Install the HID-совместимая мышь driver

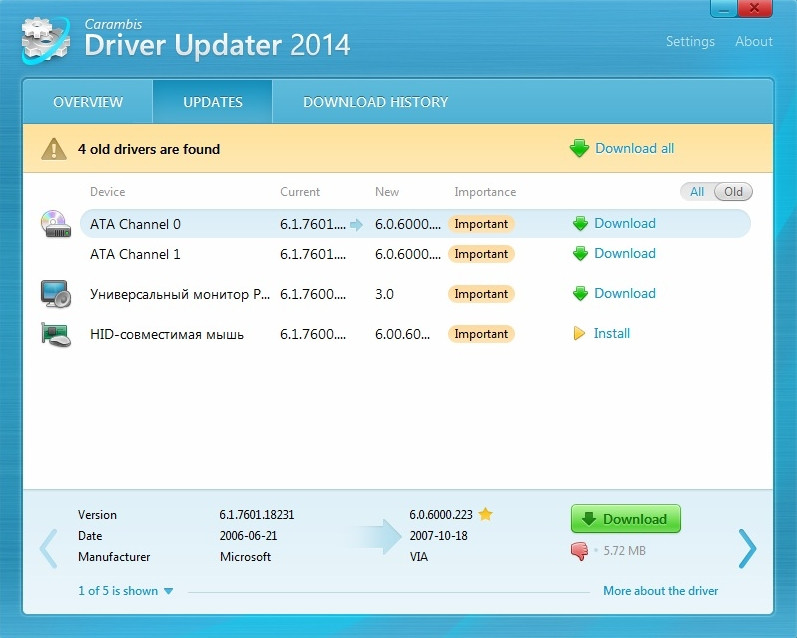click(612, 333)
